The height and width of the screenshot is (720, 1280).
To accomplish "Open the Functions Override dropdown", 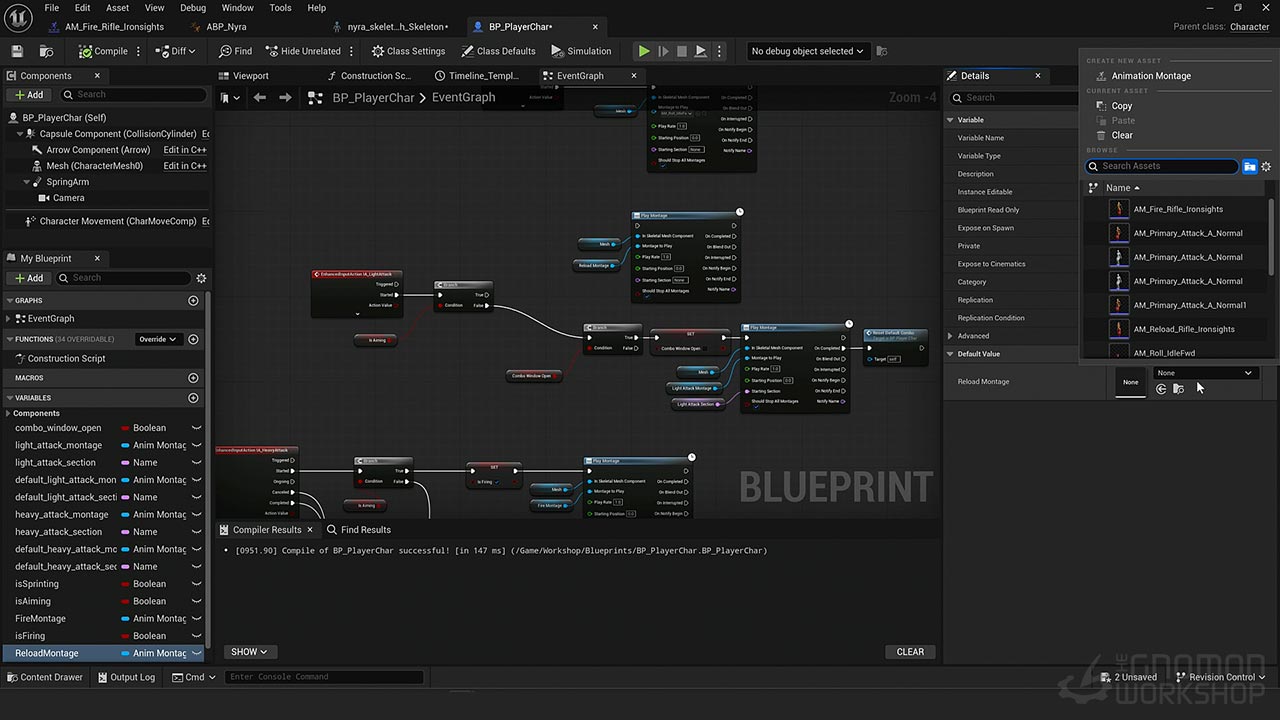I will click(158, 339).
